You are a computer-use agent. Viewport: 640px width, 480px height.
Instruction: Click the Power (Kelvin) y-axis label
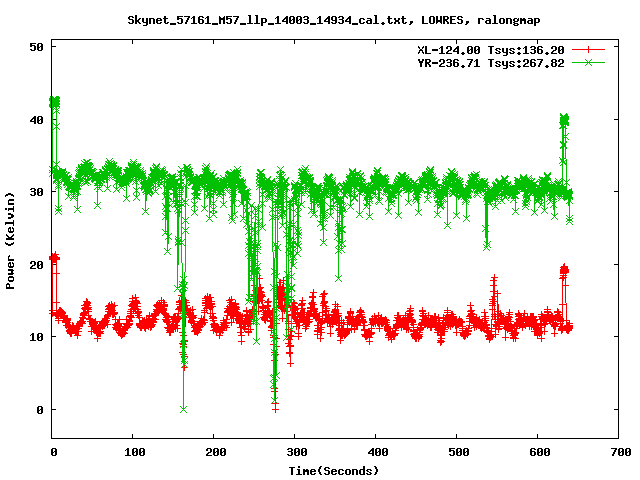10,241
